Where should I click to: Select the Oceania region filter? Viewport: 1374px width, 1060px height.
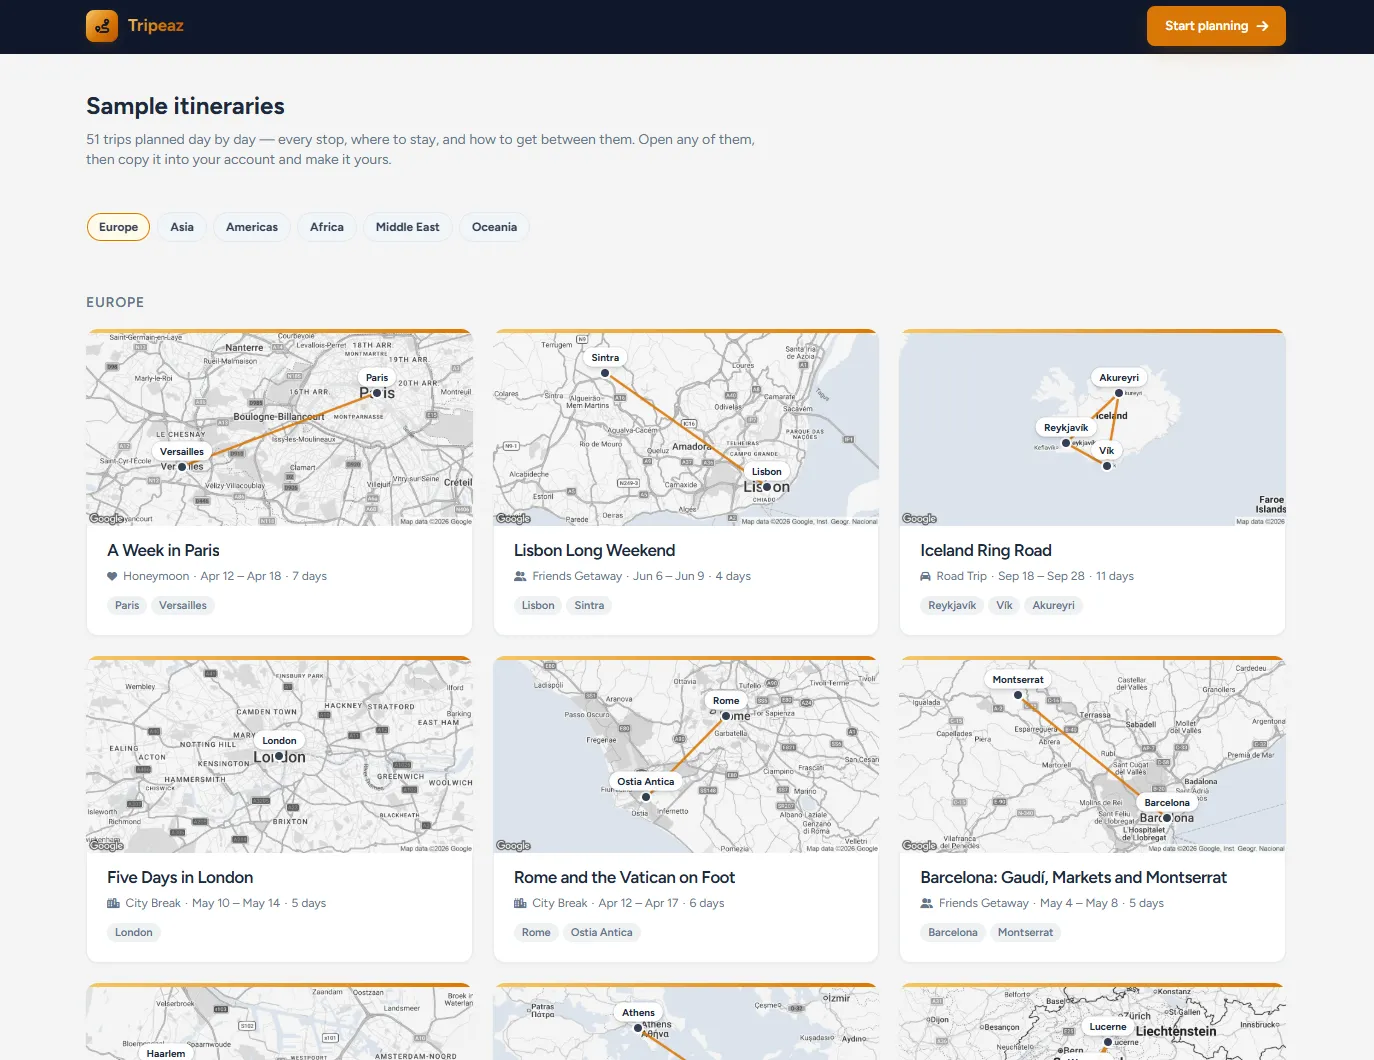[x=495, y=227]
